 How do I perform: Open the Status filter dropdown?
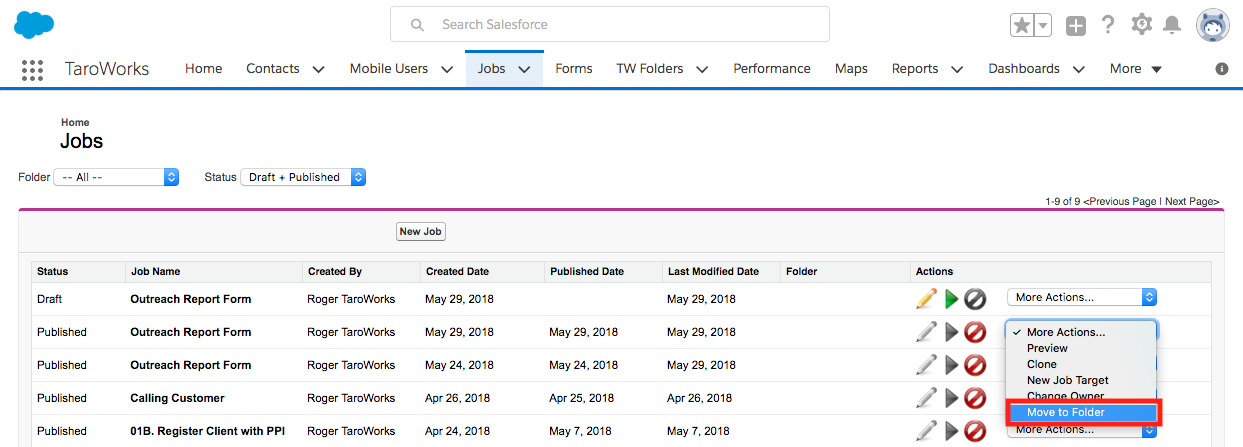click(x=303, y=177)
